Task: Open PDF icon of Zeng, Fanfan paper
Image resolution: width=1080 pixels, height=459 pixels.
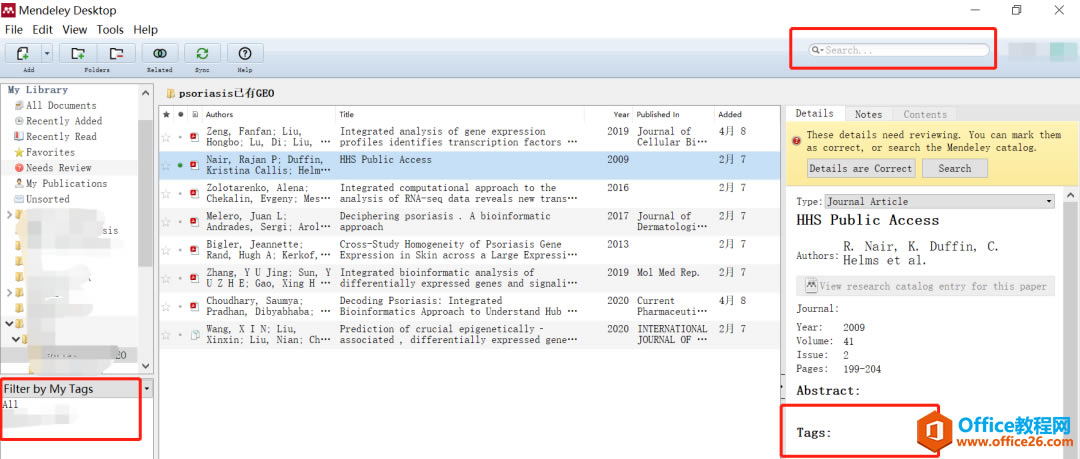Action: click(x=195, y=137)
